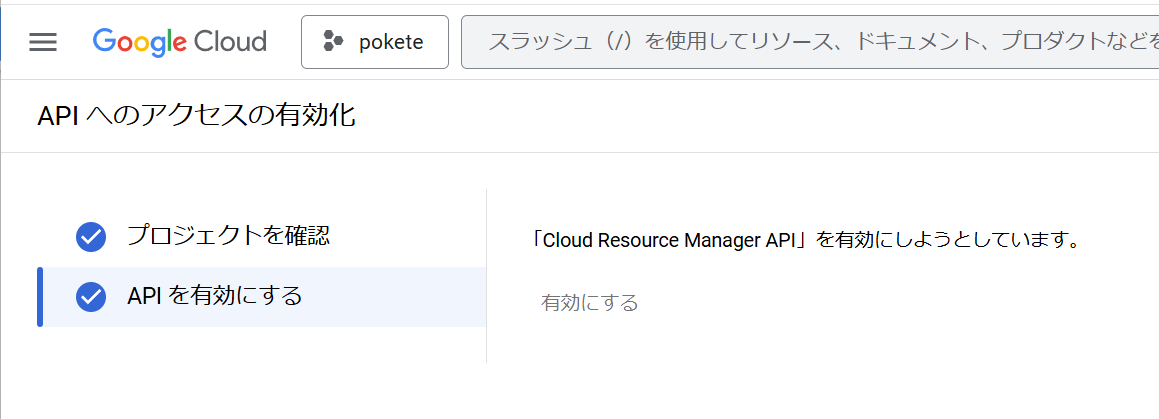1159x419 pixels.
Task: Click the blue checkmark for API を有効にする
Action: click(91, 297)
